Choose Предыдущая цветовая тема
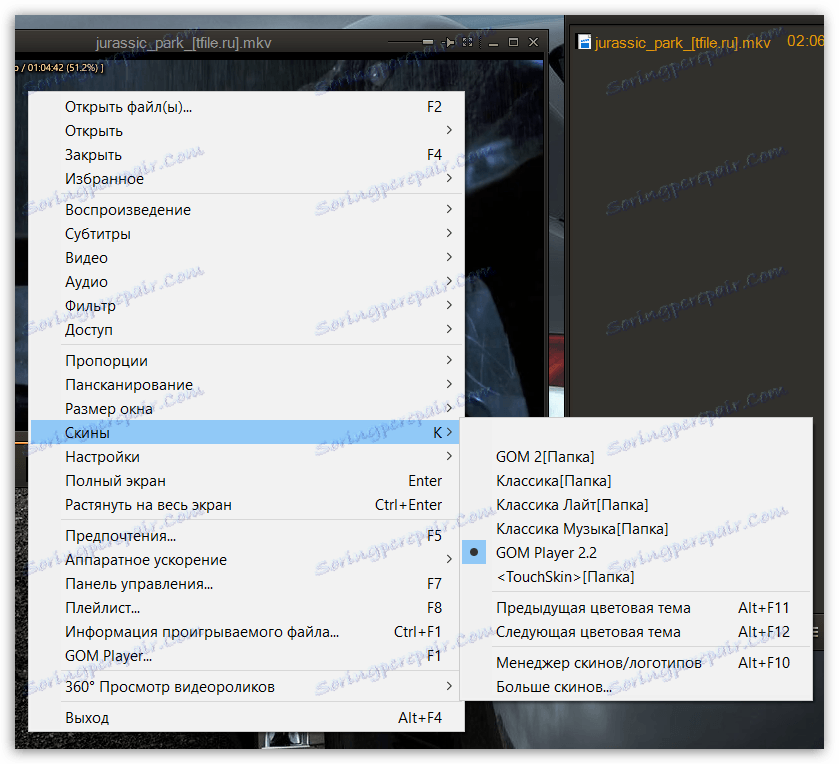The width and height of the screenshot is (839, 764). pos(636,608)
